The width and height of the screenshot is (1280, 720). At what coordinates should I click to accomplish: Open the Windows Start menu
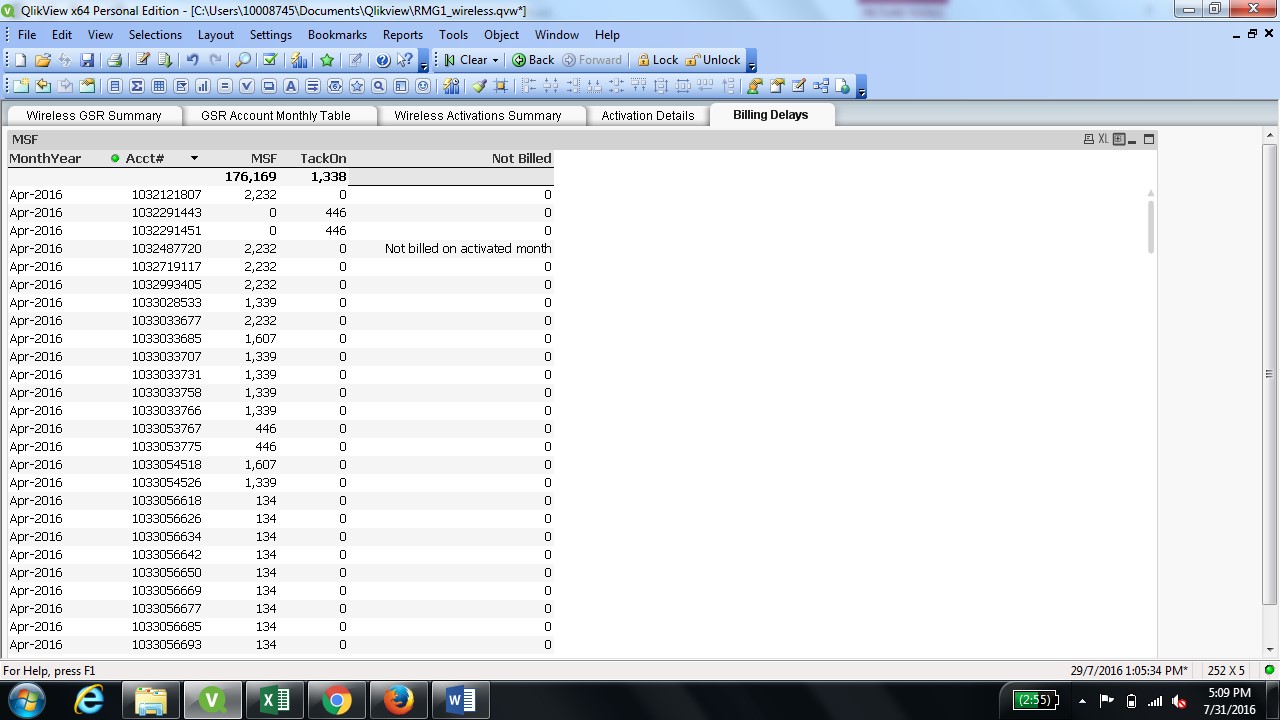coord(25,700)
